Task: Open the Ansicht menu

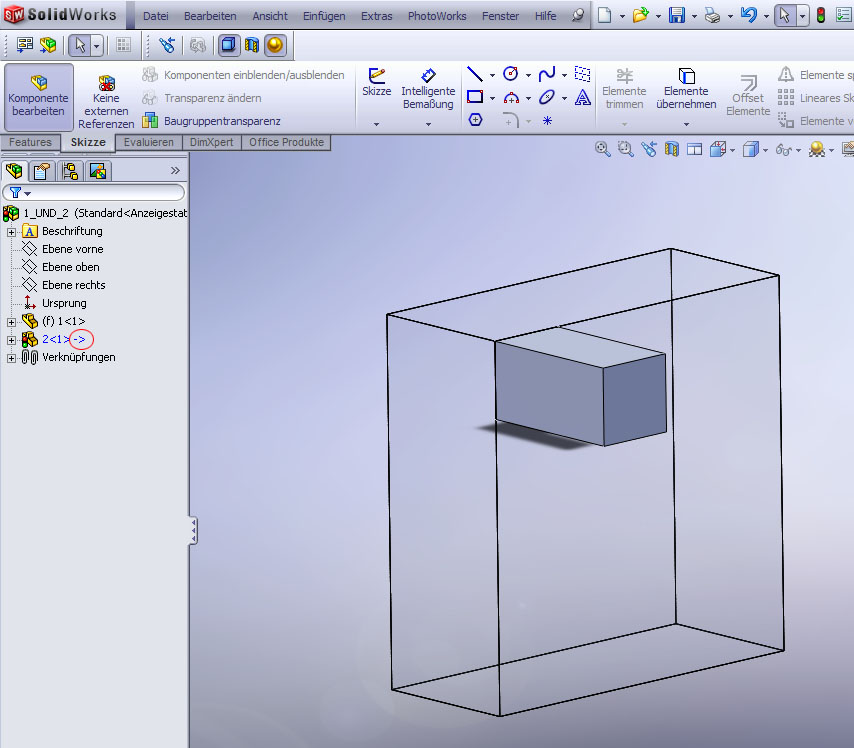Action: point(270,16)
